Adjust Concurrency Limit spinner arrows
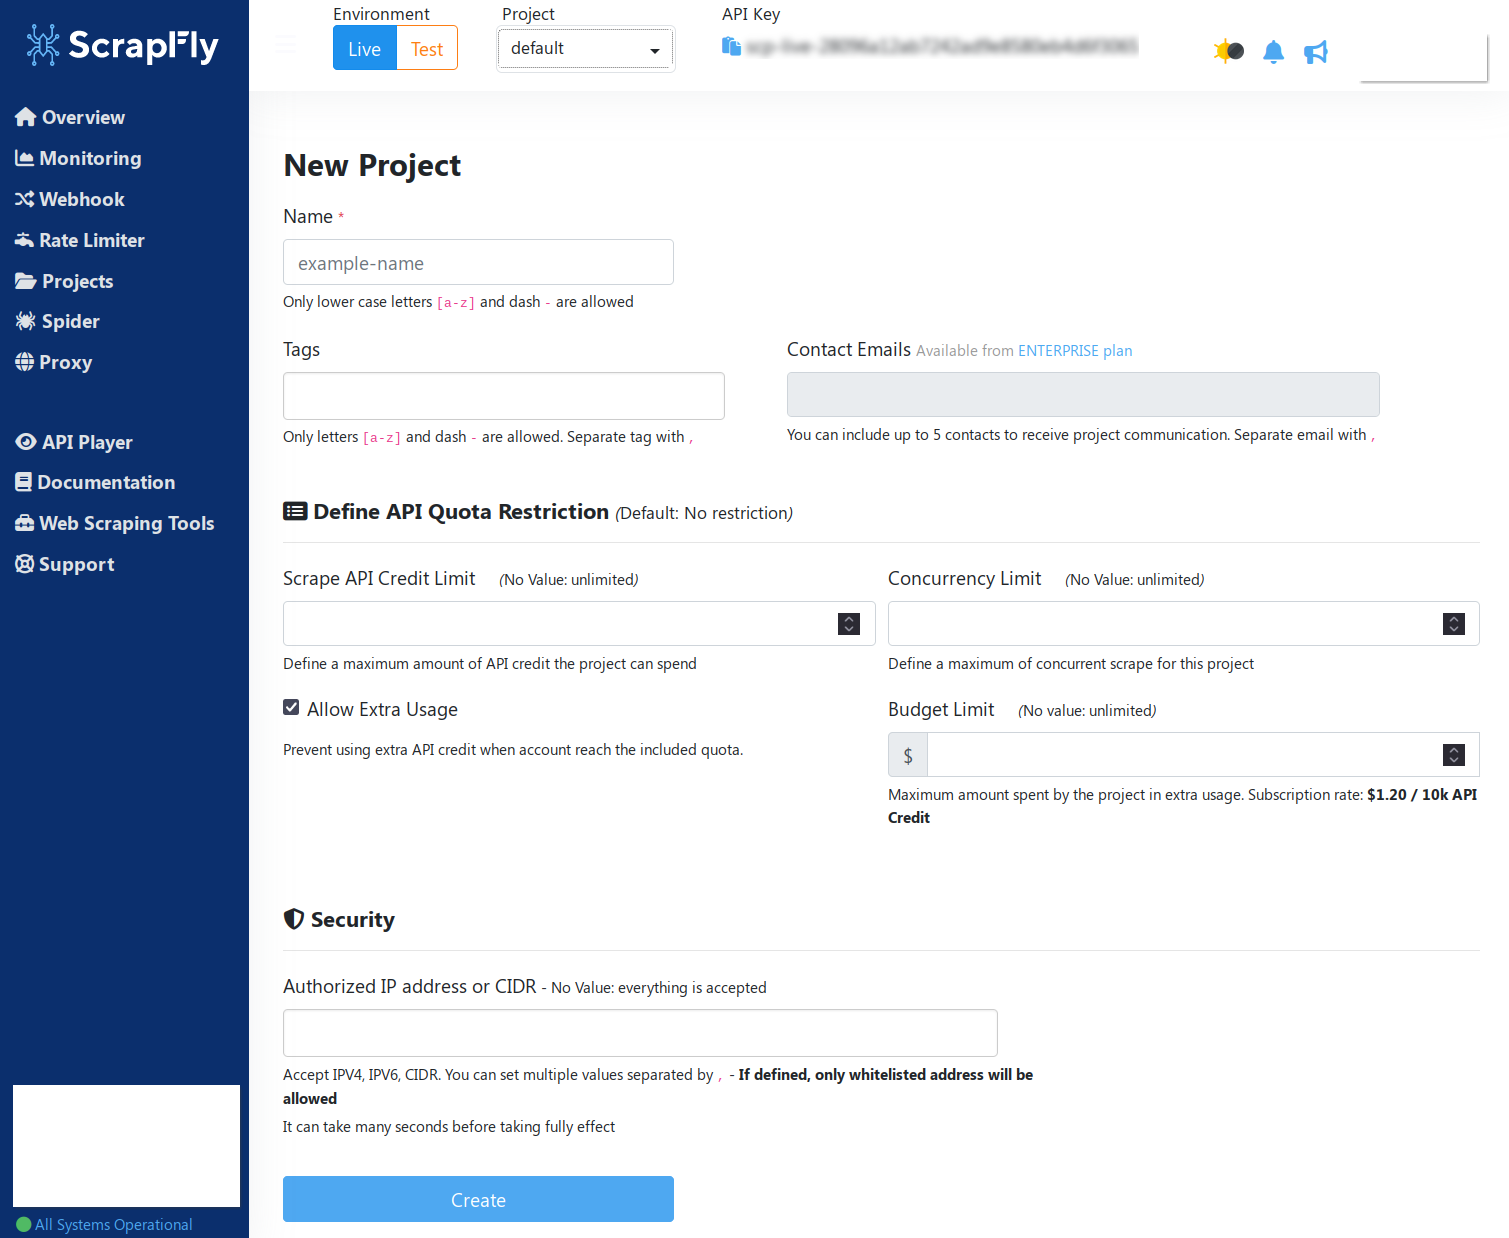 coord(1454,624)
